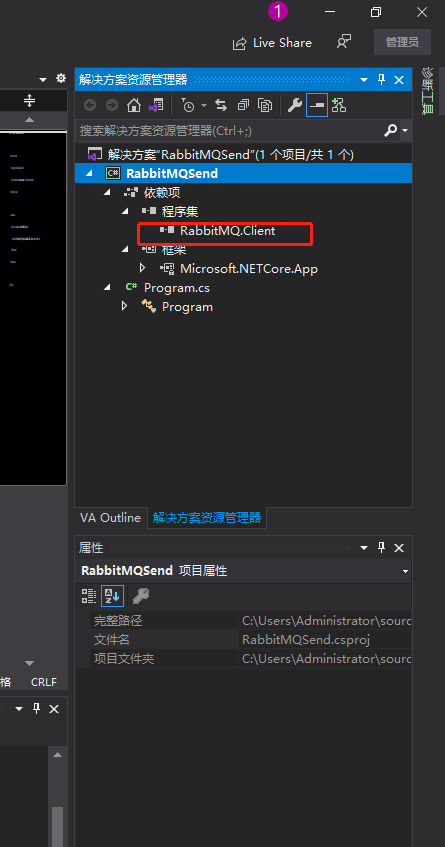
Task: Open the pending changes filter clock icon
Action: [188, 105]
